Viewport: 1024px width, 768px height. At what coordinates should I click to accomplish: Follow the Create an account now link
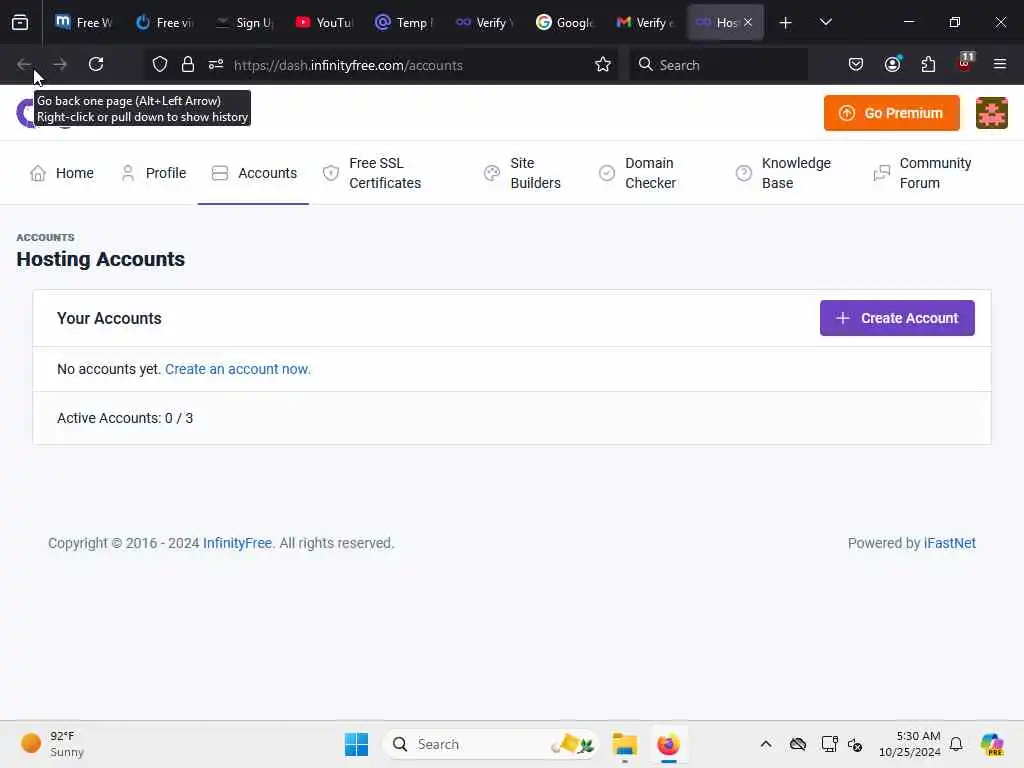[238, 369]
